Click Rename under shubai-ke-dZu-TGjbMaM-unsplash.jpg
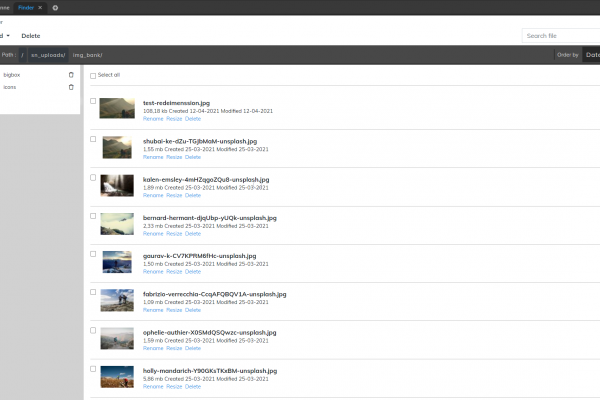600x400 pixels. point(153,156)
